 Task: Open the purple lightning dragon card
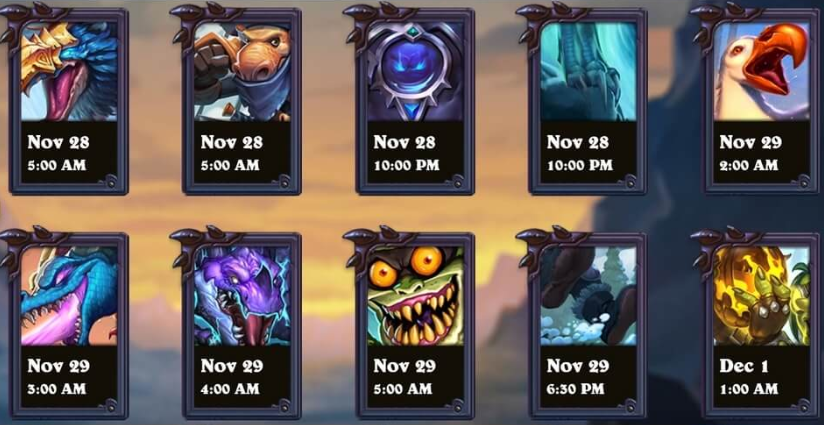click(242, 296)
